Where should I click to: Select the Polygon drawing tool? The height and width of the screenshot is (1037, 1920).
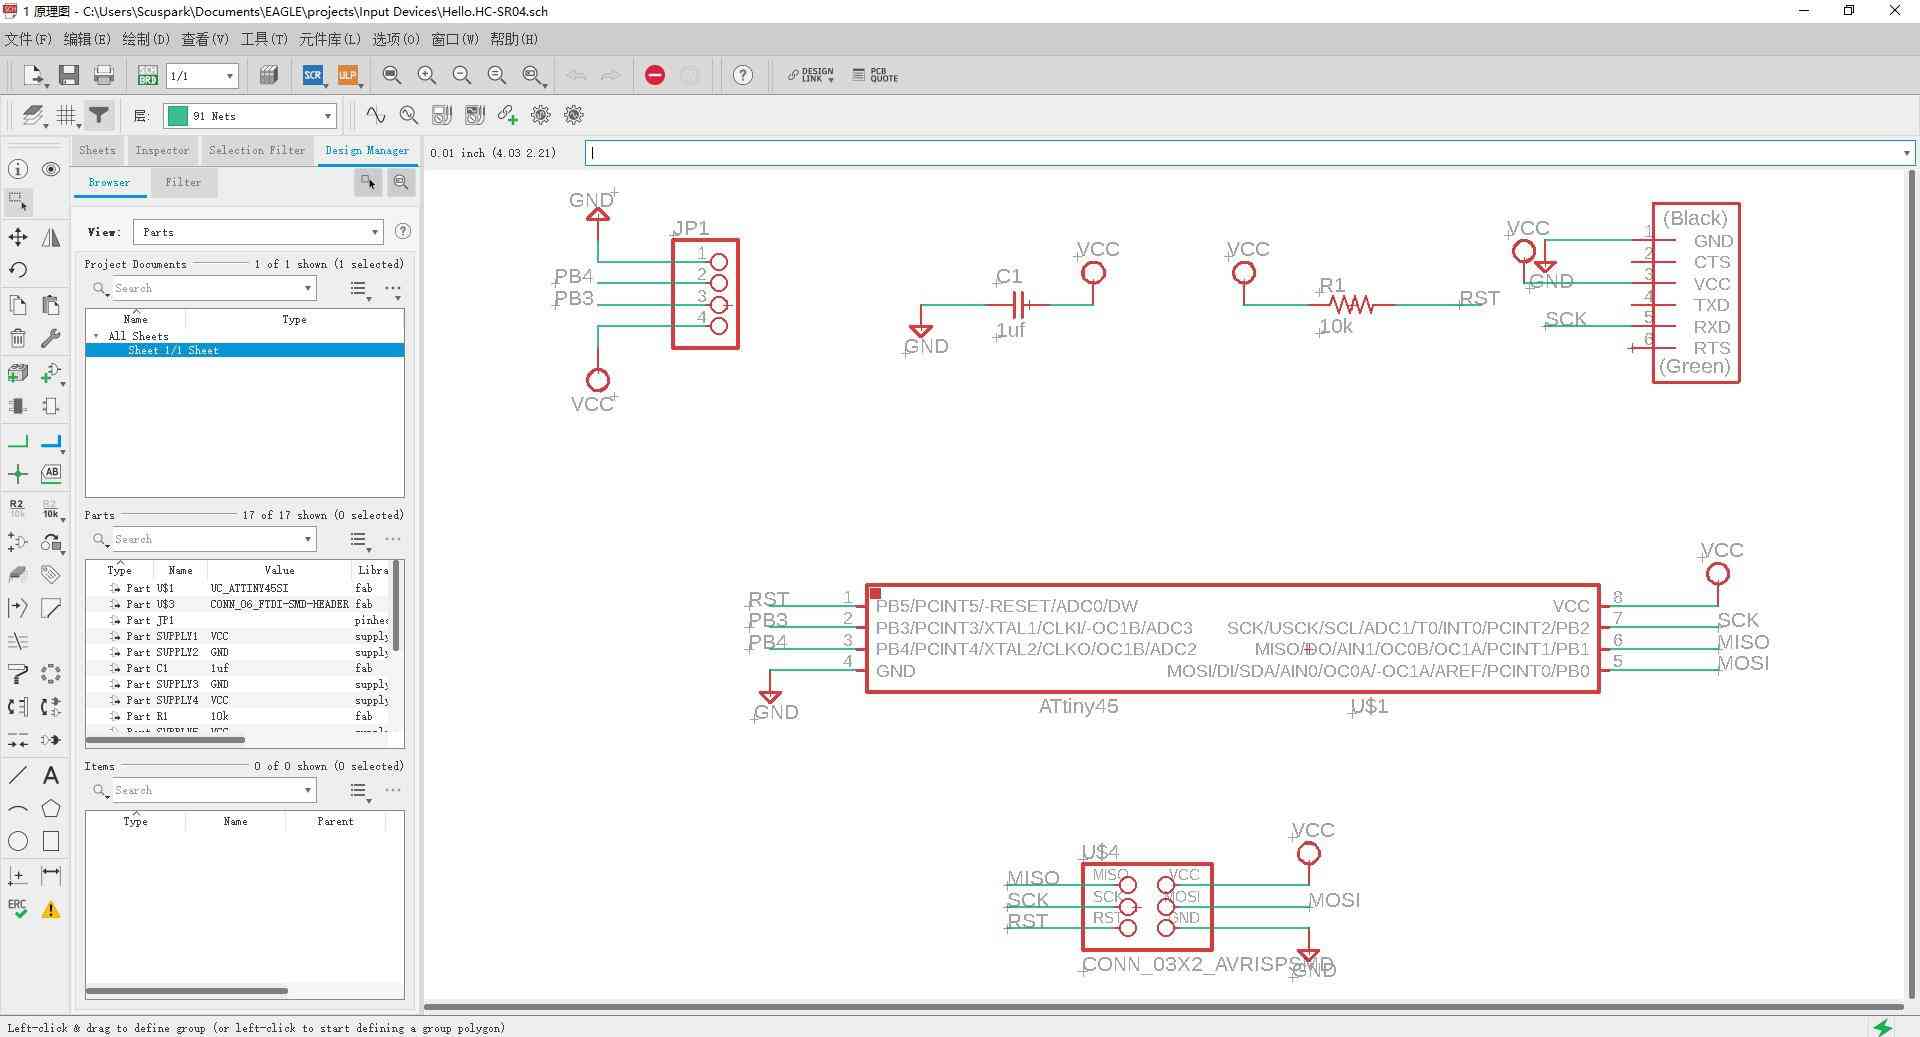pos(51,808)
